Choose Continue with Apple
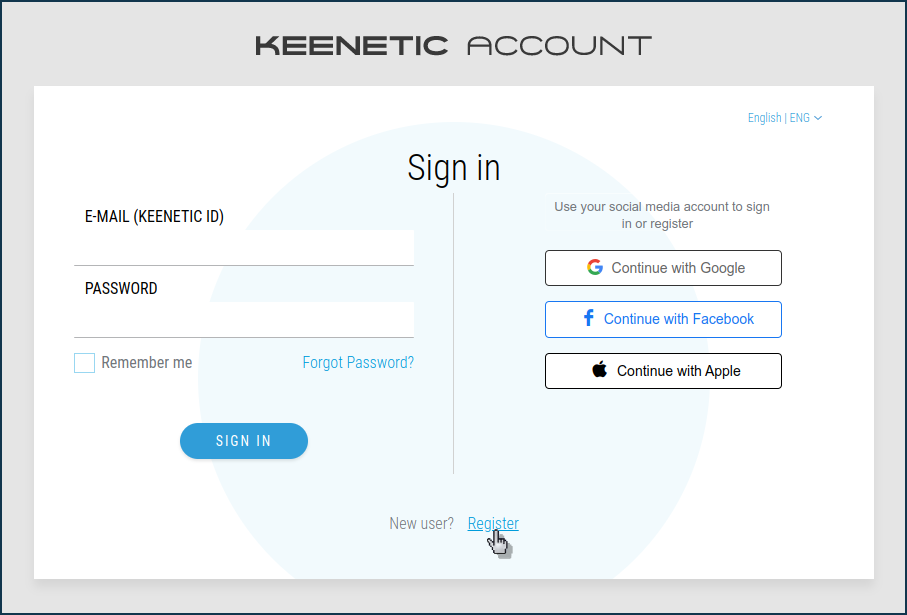The image size is (907, 615). pos(663,370)
